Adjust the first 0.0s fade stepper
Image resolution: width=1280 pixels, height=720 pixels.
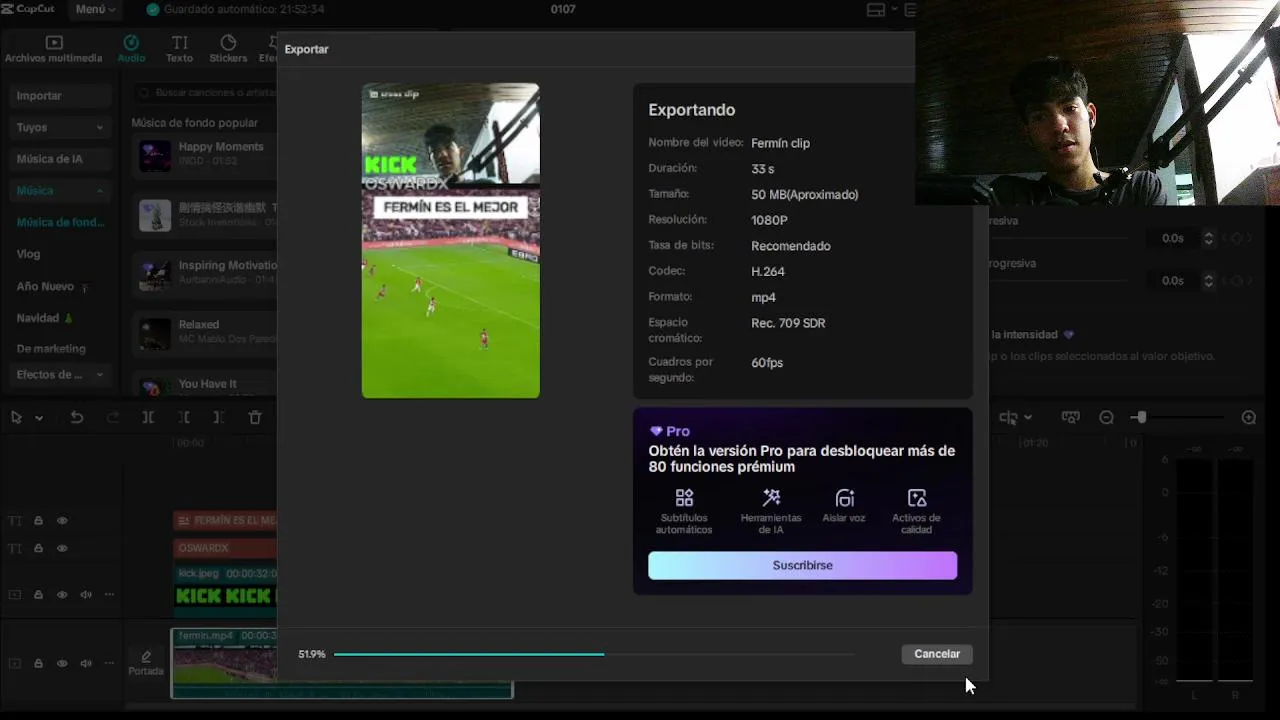click(x=1208, y=238)
